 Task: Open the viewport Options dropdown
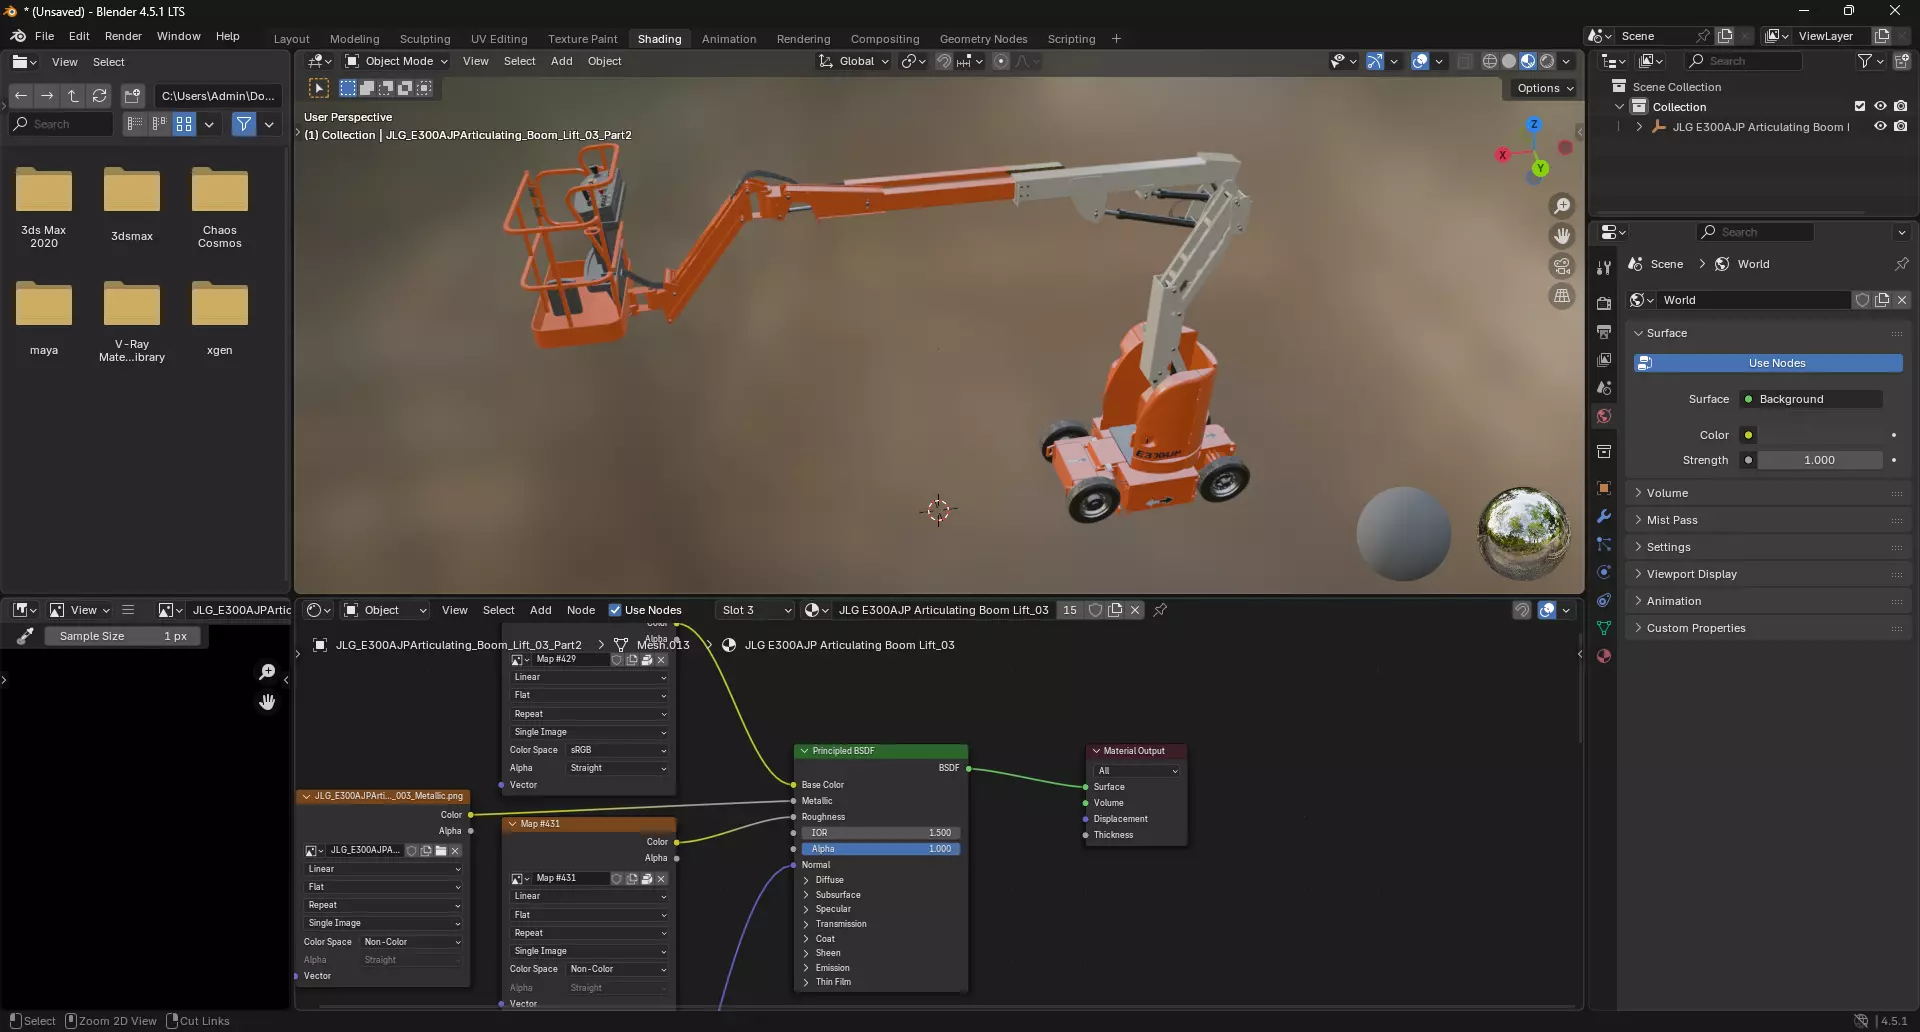tap(1545, 88)
